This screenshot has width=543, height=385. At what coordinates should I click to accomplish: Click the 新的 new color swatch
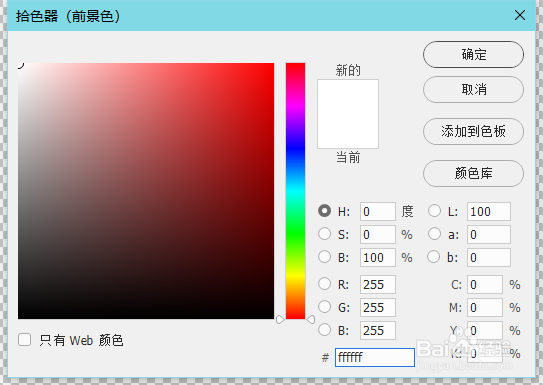click(x=348, y=97)
